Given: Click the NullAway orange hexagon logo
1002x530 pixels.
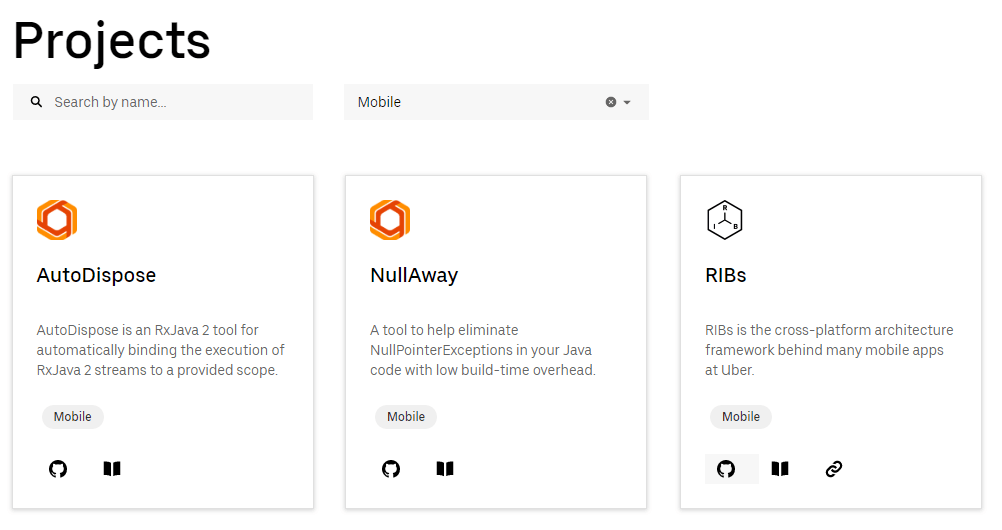Looking at the screenshot, I should tap(390, 220).
